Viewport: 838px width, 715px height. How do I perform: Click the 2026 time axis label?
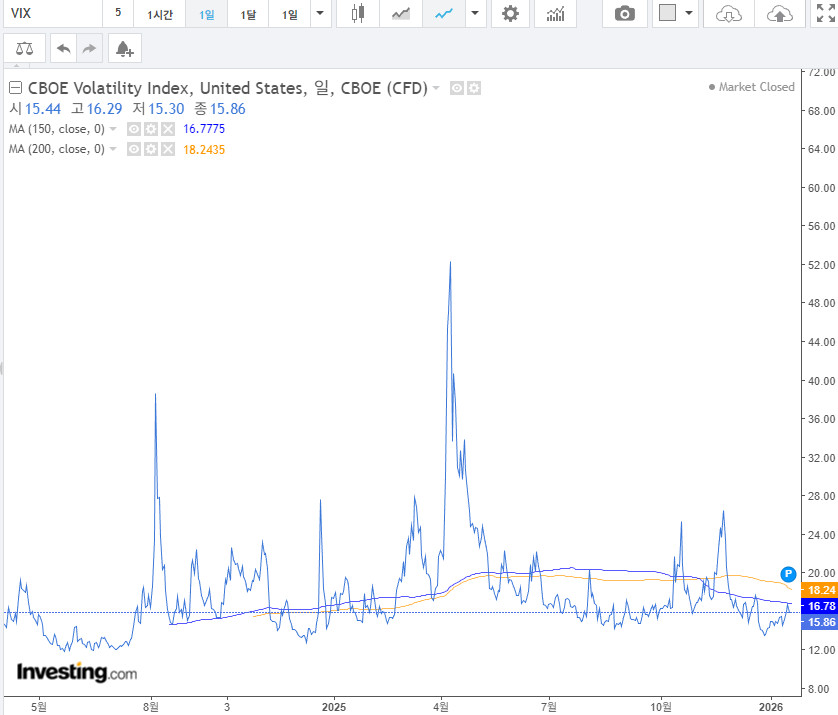(771, 707)
